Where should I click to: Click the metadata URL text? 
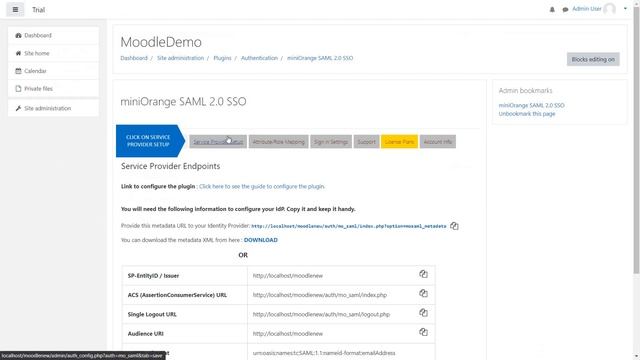(x=349, y=226)
